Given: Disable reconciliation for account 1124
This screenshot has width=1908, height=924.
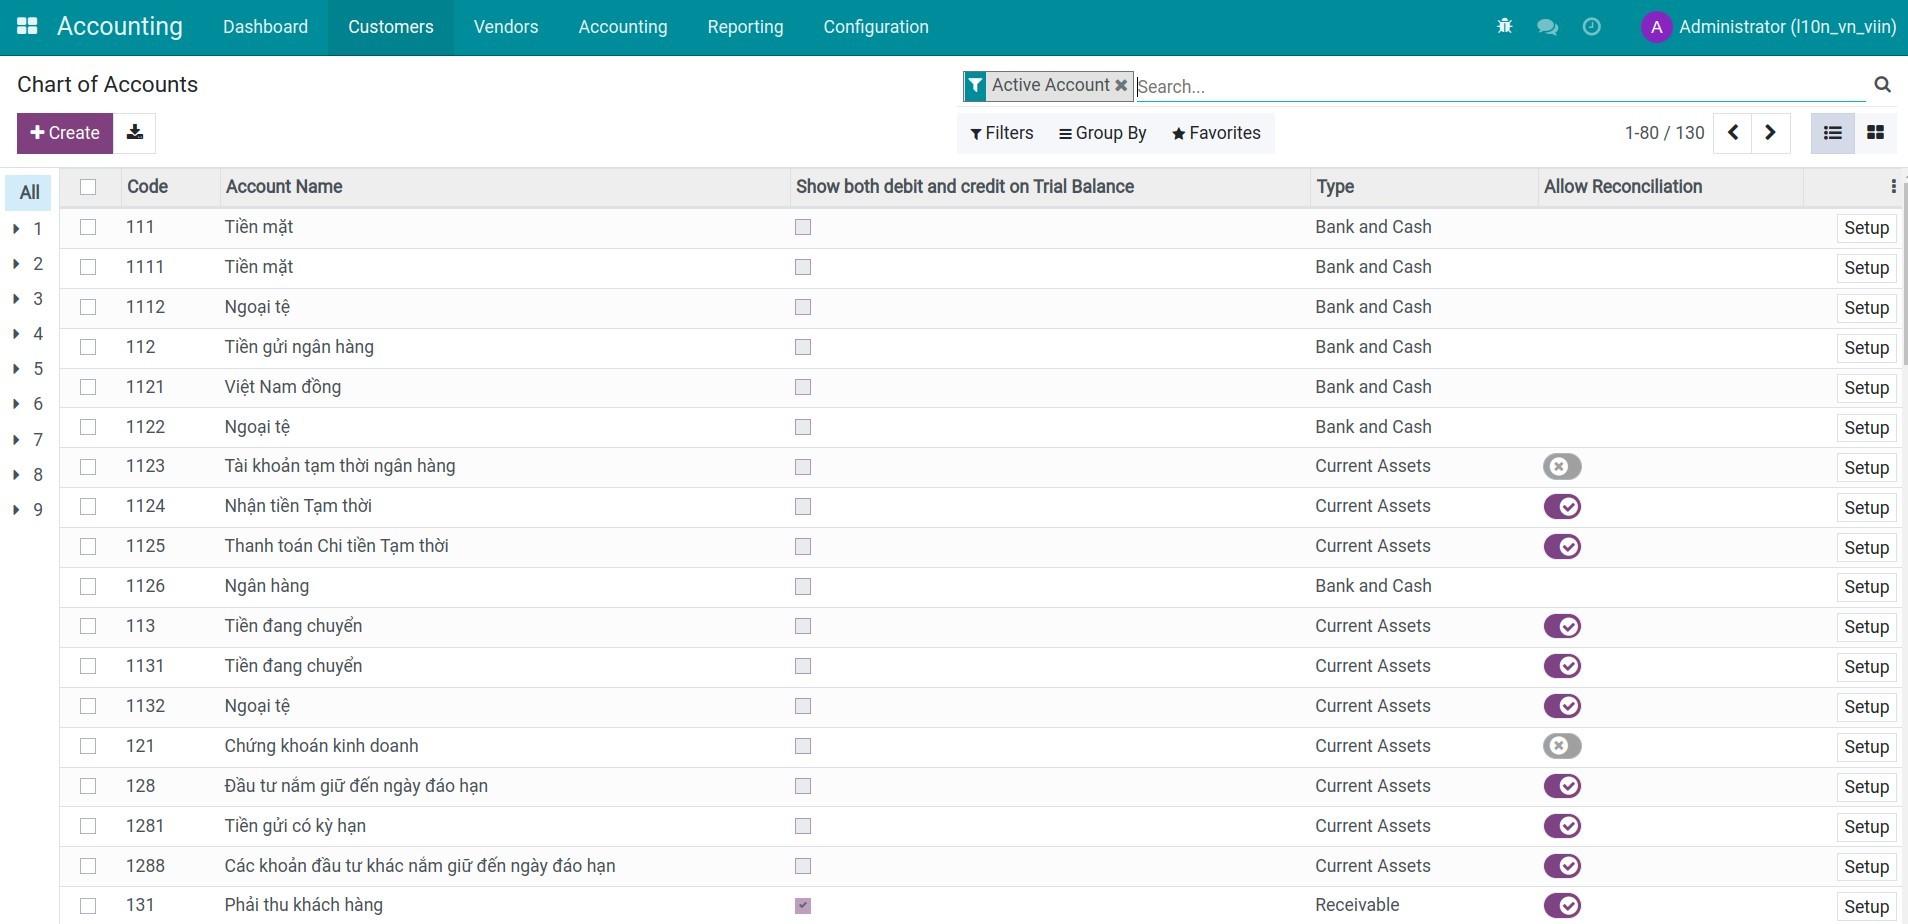Looking at the screenshot, I should (1561, 507).
